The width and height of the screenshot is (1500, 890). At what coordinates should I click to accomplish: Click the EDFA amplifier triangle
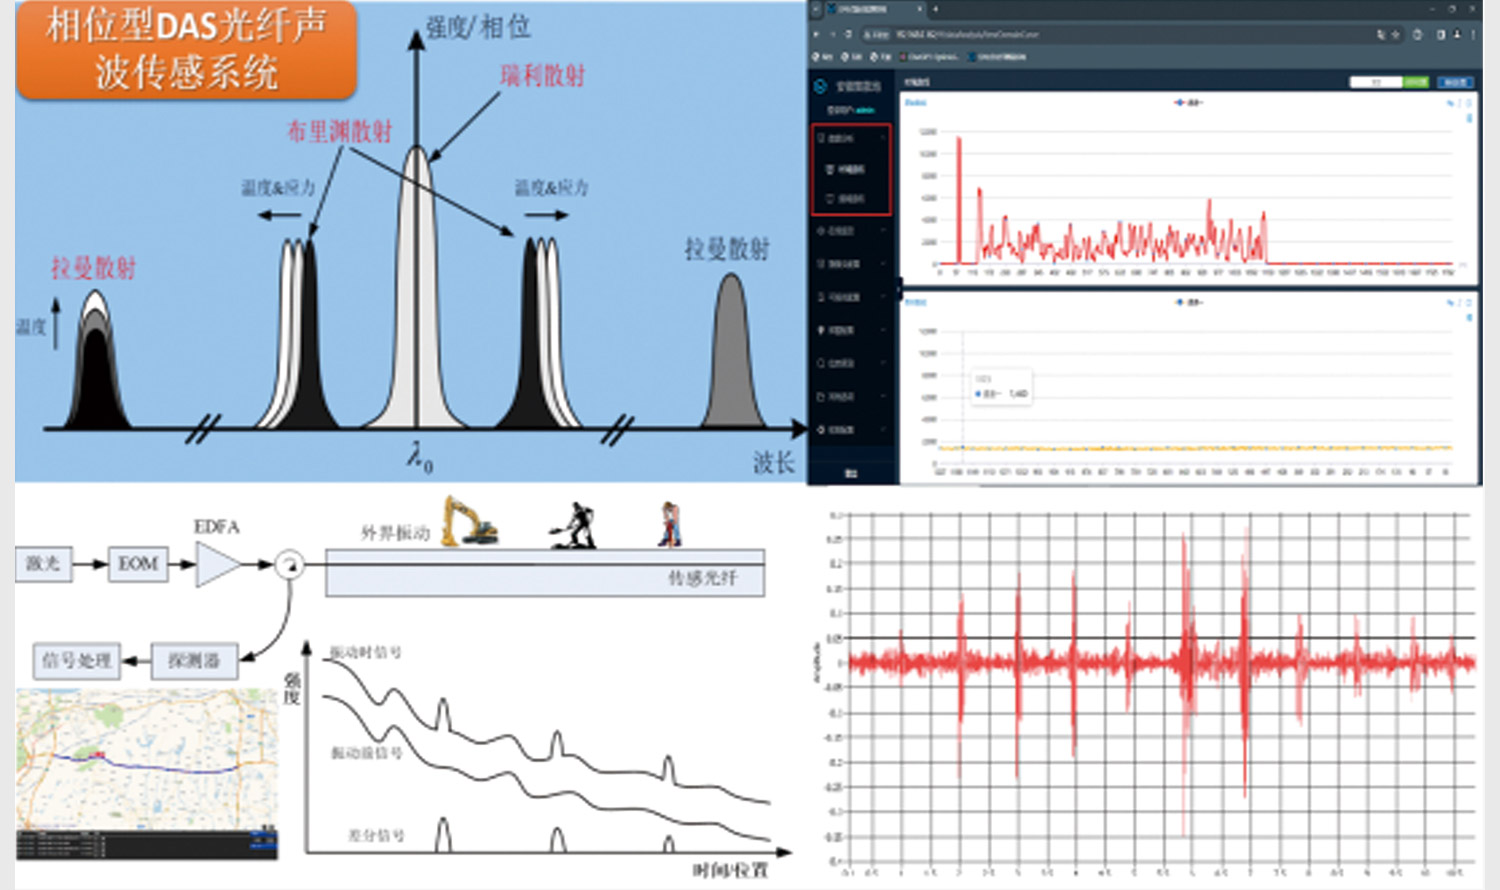tap(217, 564)
